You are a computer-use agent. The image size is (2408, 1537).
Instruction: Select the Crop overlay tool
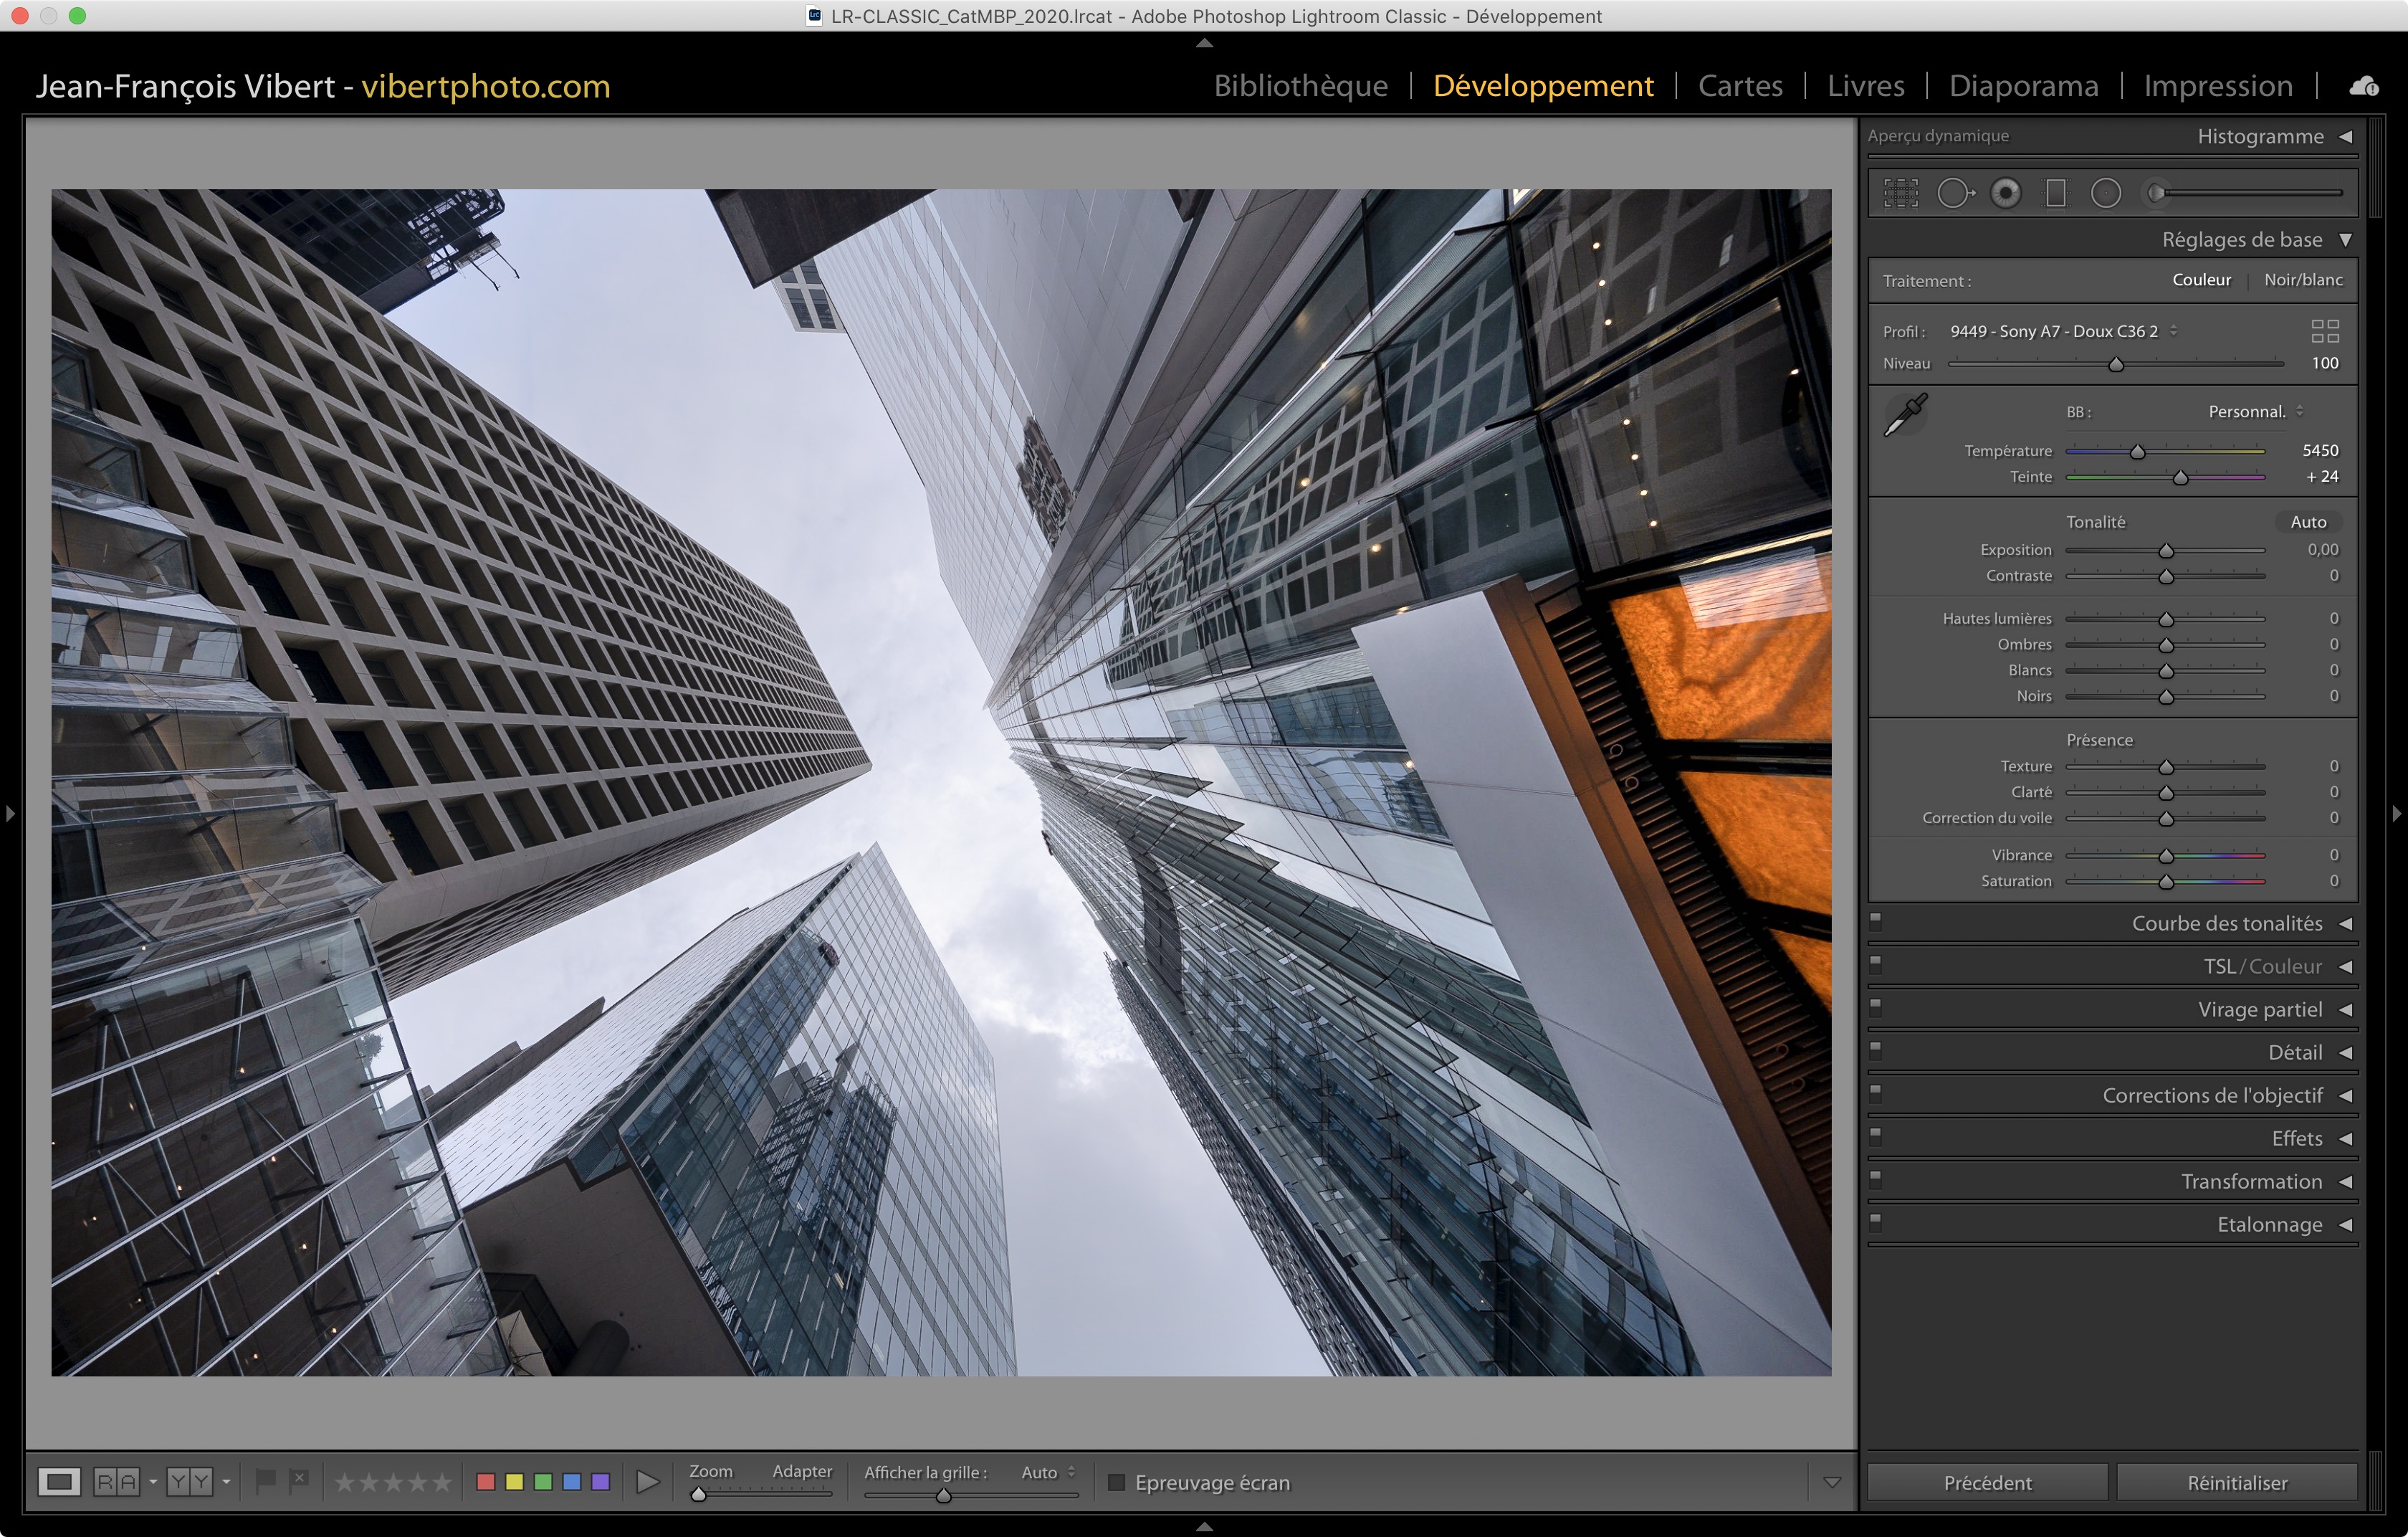1901,193
